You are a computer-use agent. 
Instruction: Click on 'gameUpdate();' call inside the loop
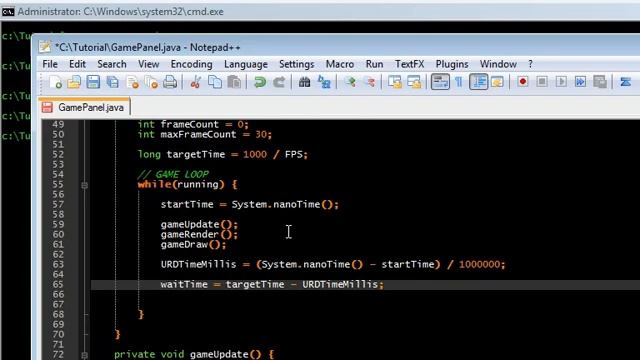tap(199, 224)
